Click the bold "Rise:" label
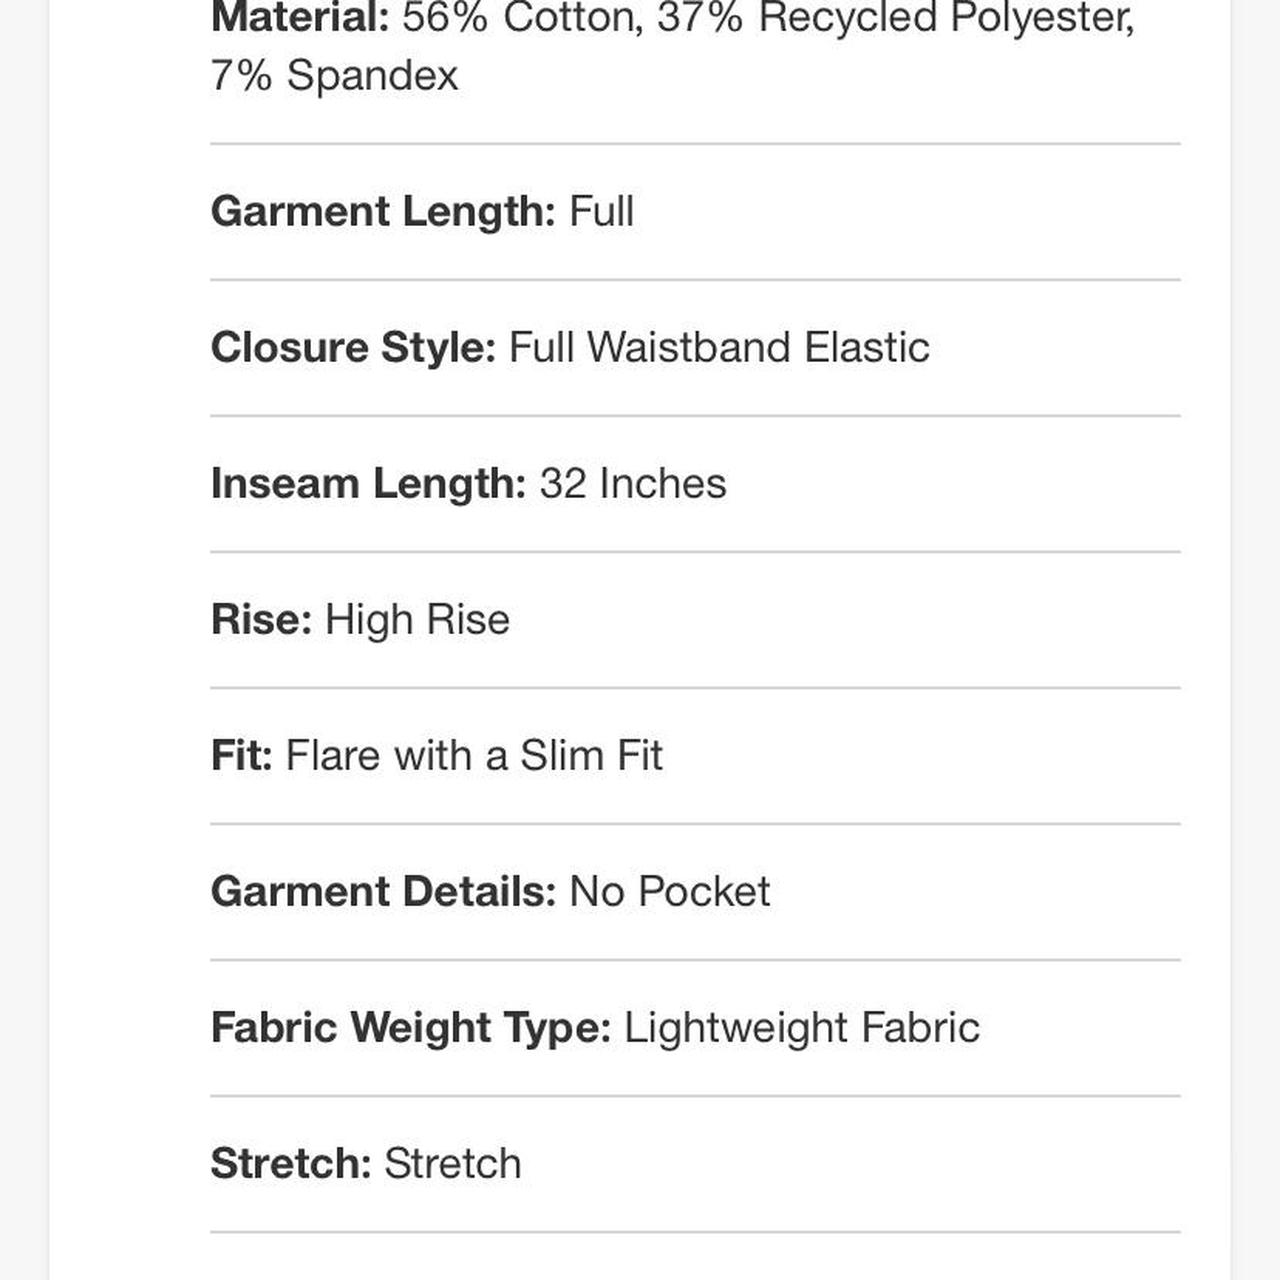1280x1280 pixels. [x=261, y=620]
